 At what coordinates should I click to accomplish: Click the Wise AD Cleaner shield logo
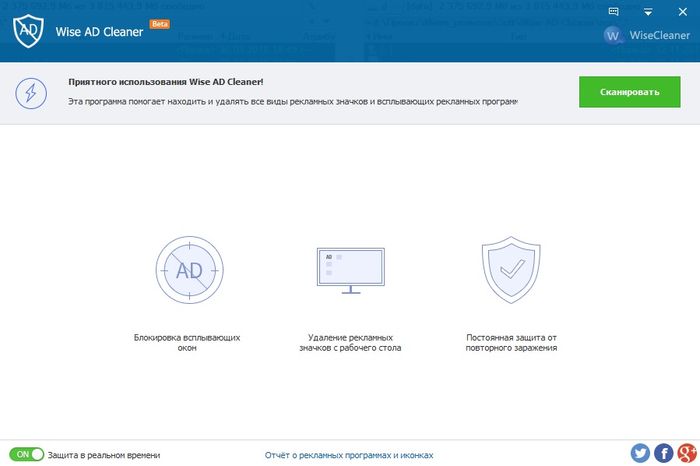click(x=28, y=31)
